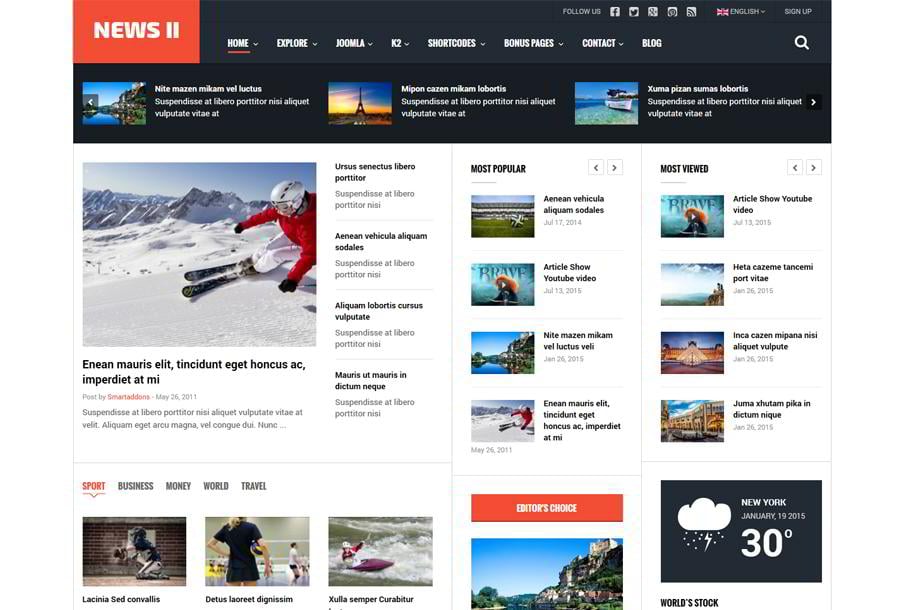Open the Facebook follow icon
The image size is (900, 610).
[615, 12]
